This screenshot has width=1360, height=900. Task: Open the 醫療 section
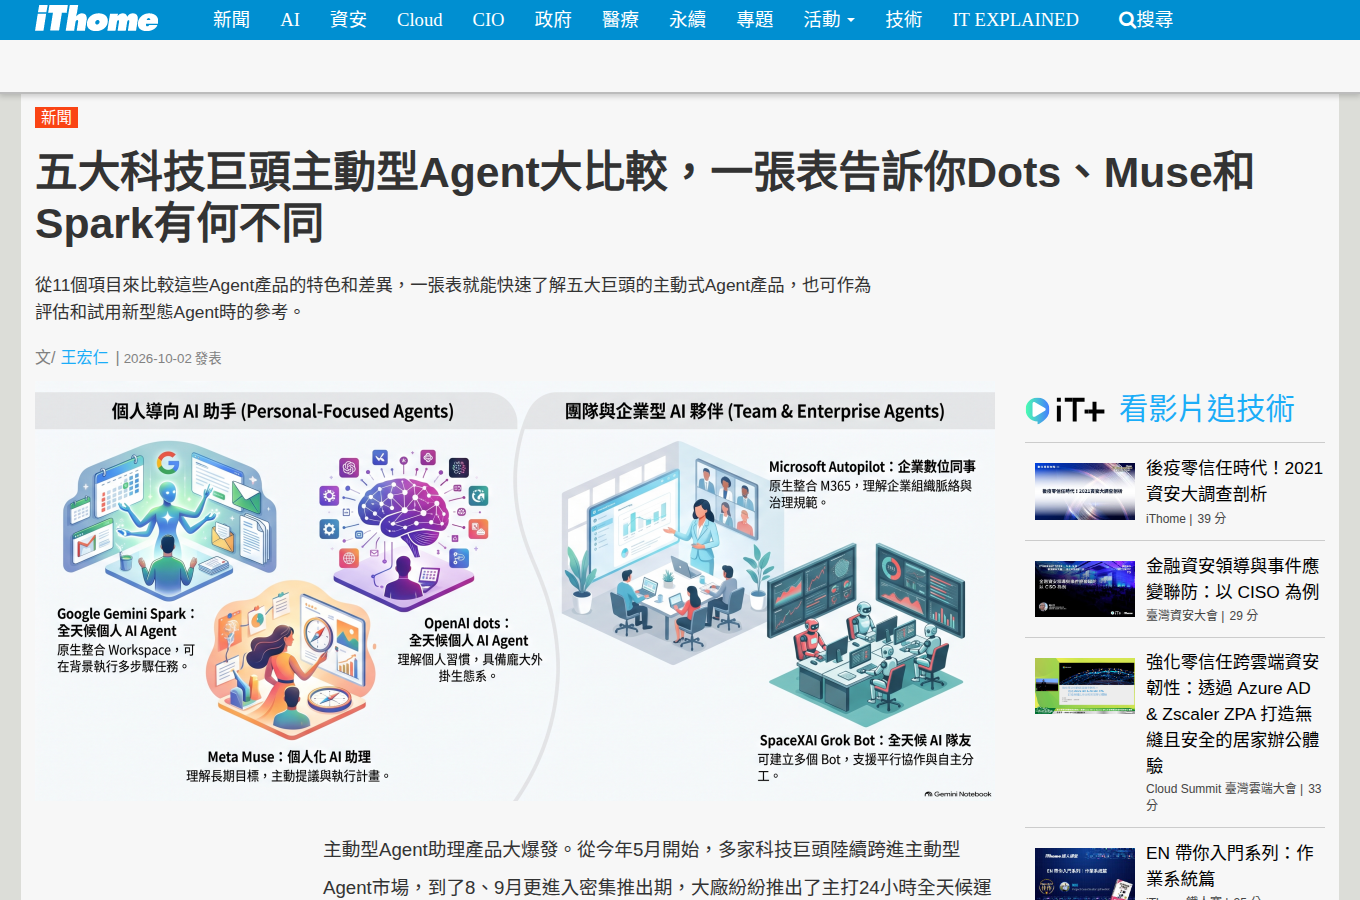620,19
